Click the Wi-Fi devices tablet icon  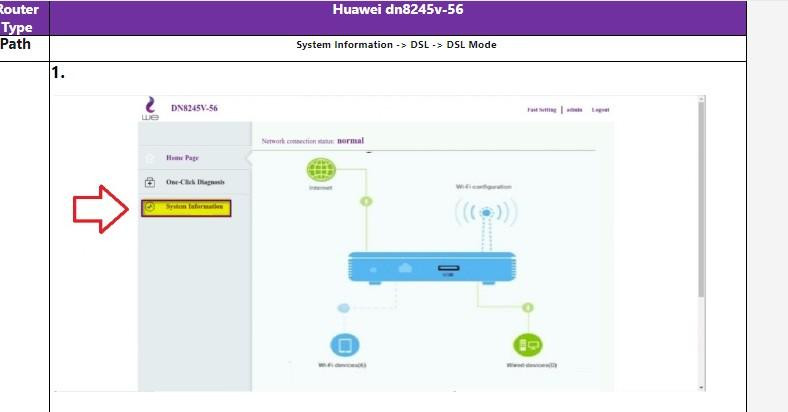[345, 345]
